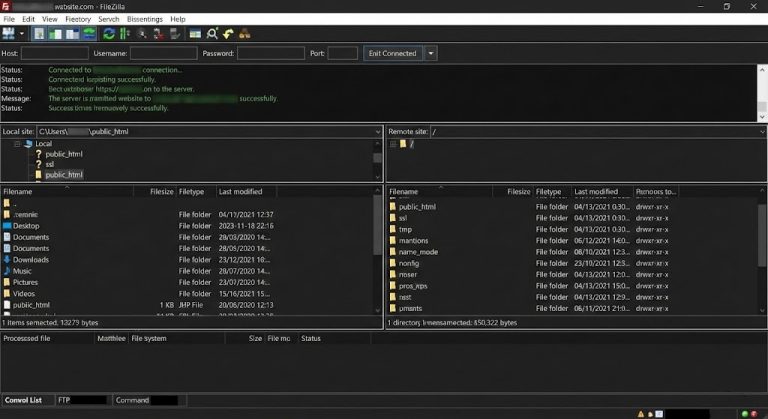The width and height of the screenshot is (768, 419).
Task: Open the Fieotory menu
Action: [x=78, y=19]
